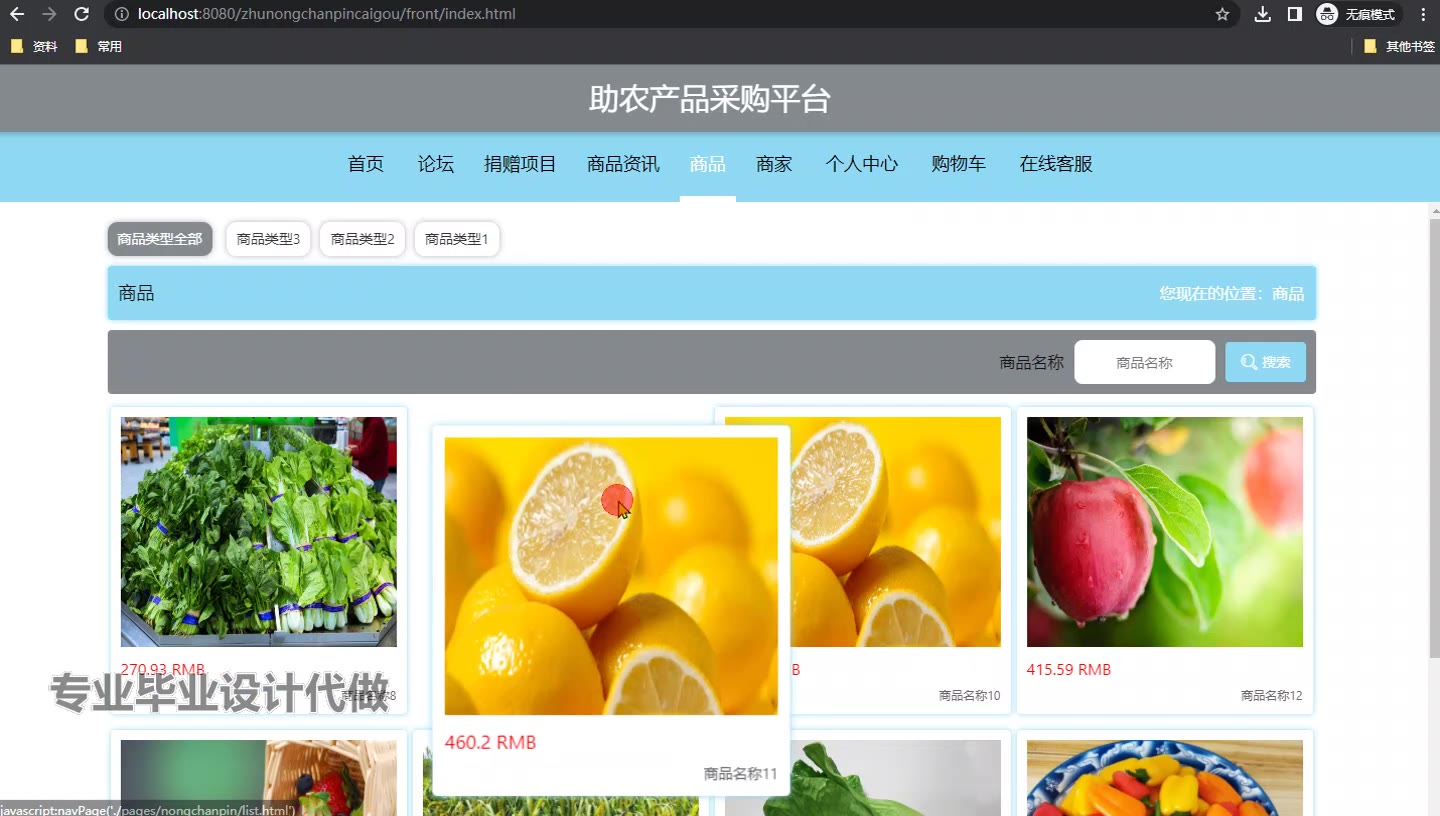The image size is (1440, 816).
Task: Open the 商品资讯 nav item
Action: coord(623,164)
